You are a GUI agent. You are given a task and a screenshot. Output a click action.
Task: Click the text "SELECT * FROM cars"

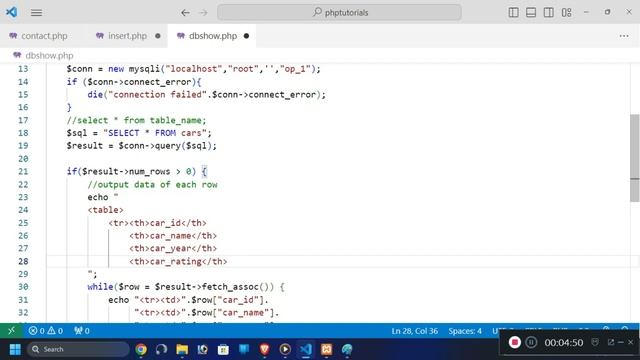155,133
